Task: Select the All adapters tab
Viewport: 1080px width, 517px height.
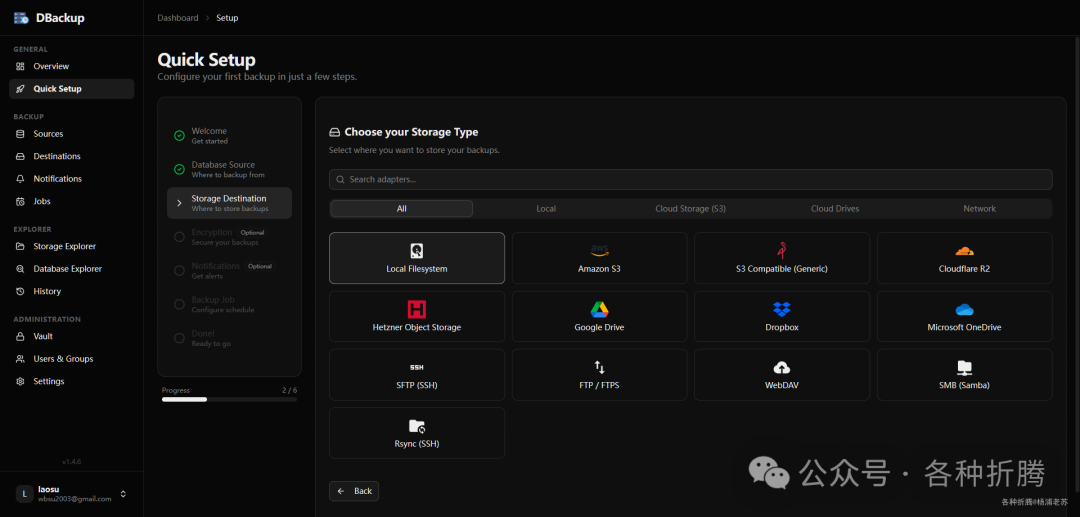Action: click(x=402, y=209)
